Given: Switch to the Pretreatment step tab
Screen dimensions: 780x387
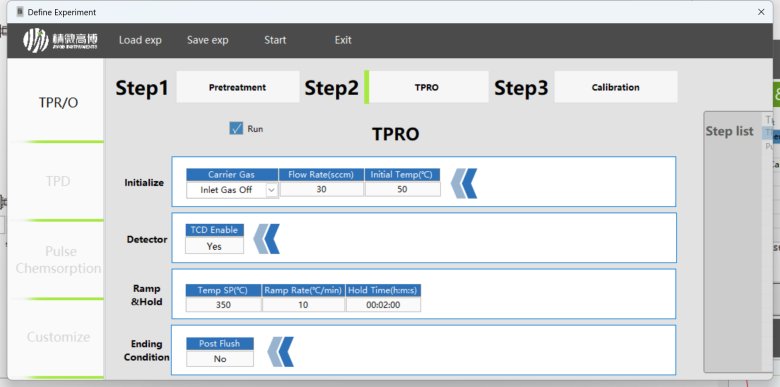Looking at the screenshot, I should (x=238, y=87).
